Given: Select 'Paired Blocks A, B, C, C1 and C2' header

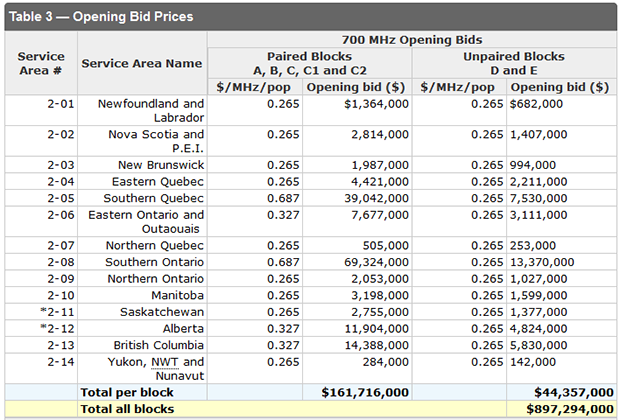Looking at the screenshot, I should click(310, 63).
